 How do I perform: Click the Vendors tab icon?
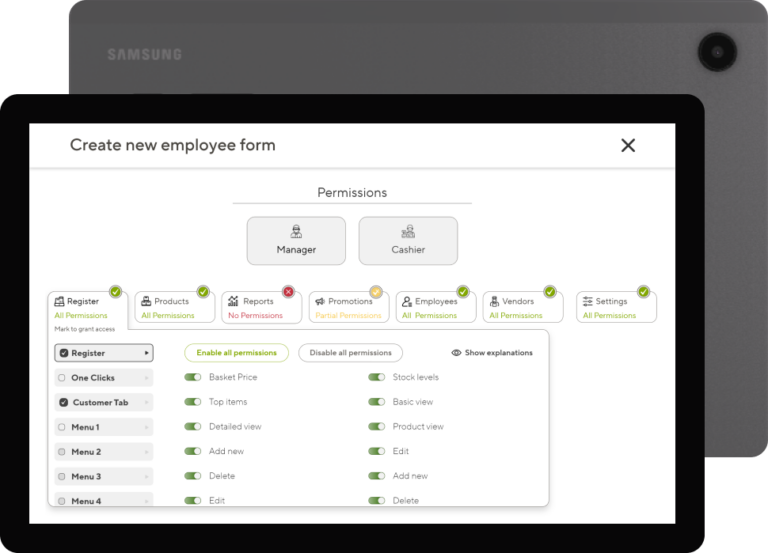(x=494, y=301)
